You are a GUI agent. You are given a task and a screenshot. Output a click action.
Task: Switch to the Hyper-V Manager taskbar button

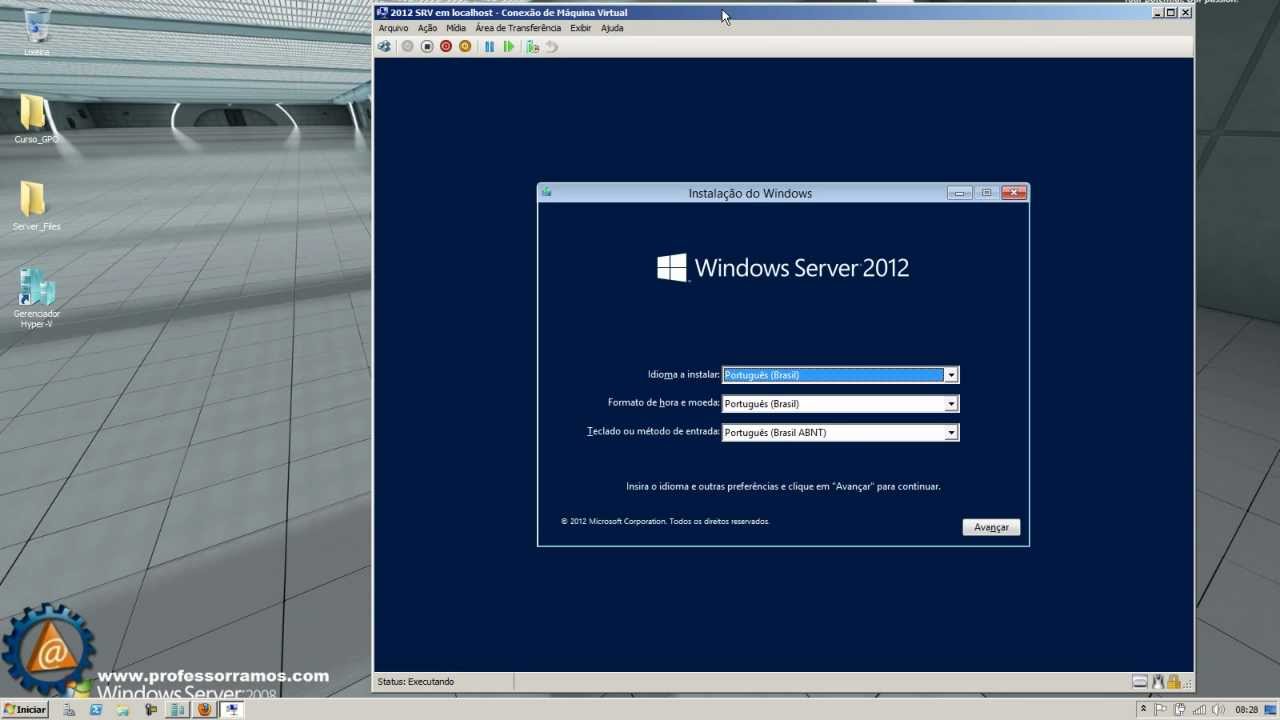click(177, 709)
